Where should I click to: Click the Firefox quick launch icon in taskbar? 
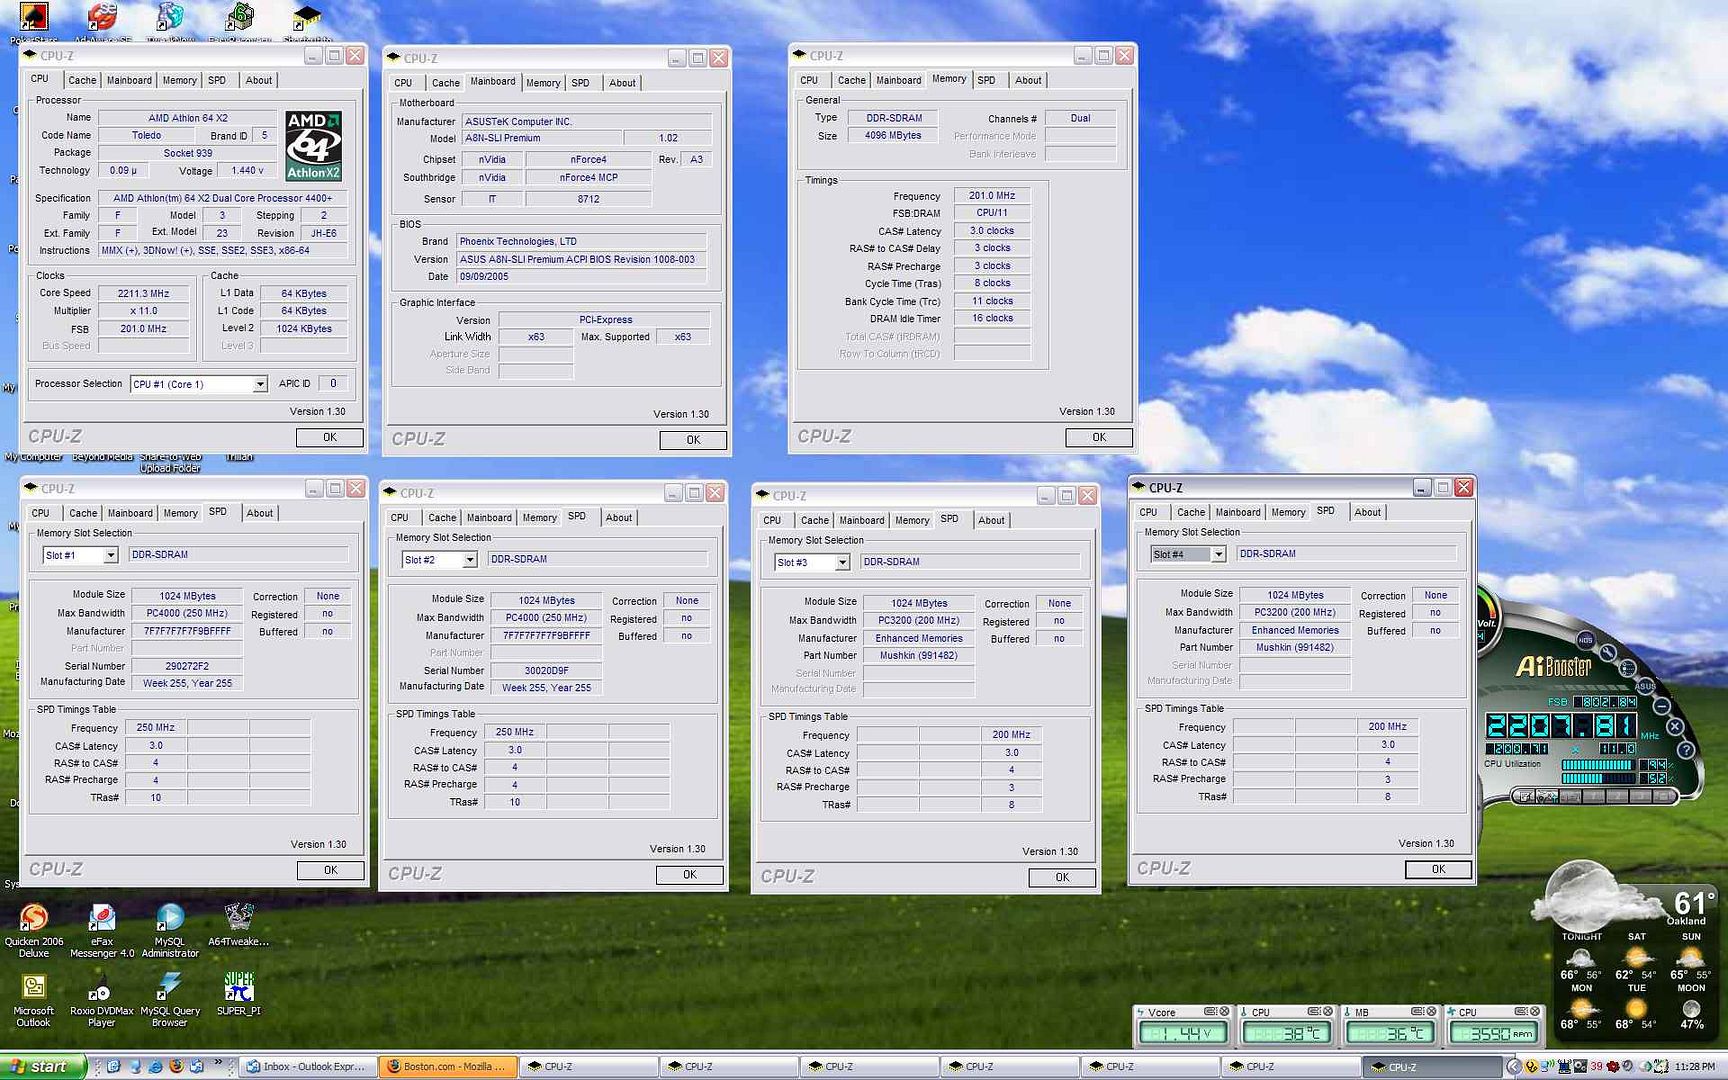[x=176, y=1066]
